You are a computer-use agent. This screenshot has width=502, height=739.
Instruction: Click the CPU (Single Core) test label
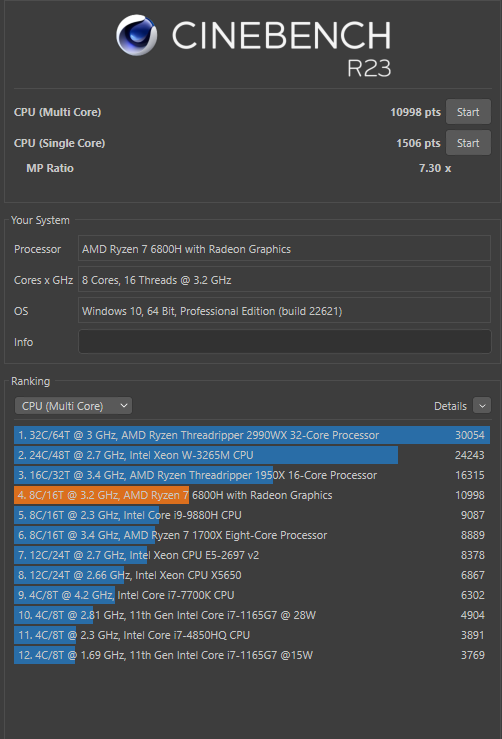tap(59, 143)
